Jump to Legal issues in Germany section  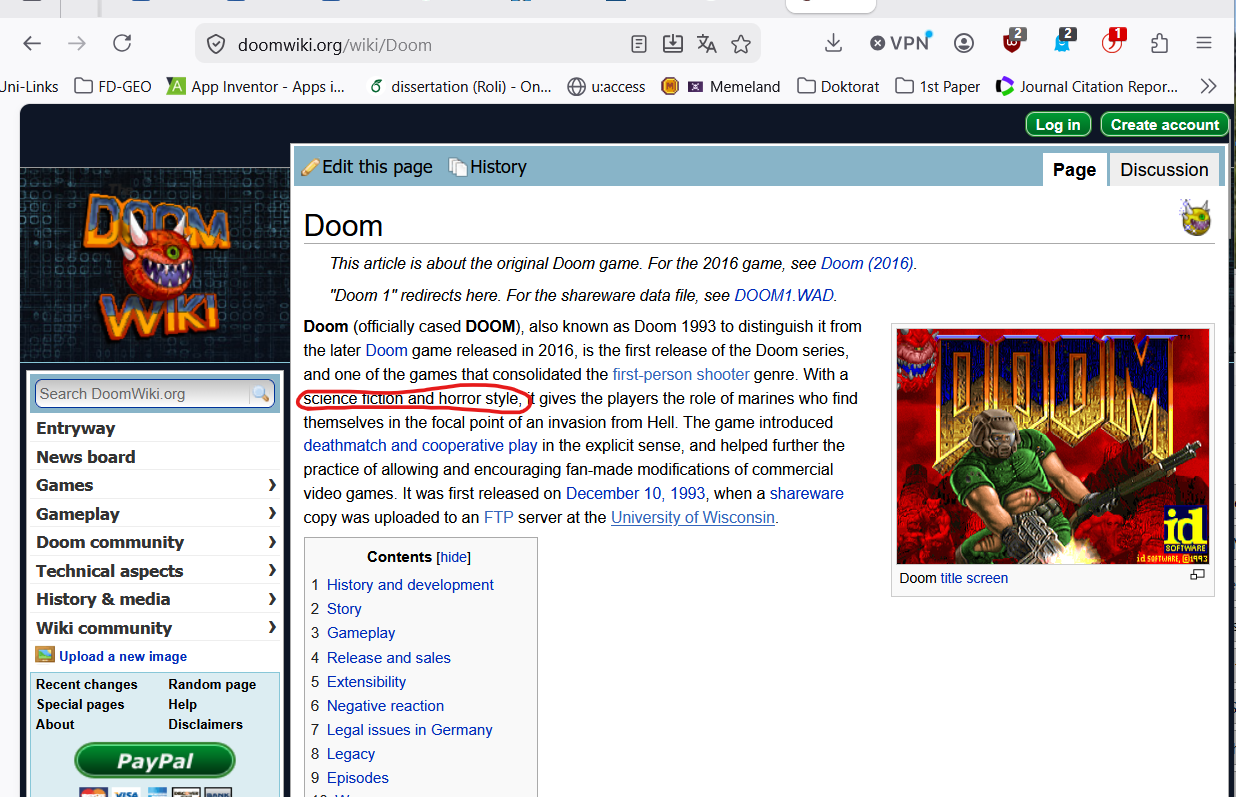coord(410,730)
